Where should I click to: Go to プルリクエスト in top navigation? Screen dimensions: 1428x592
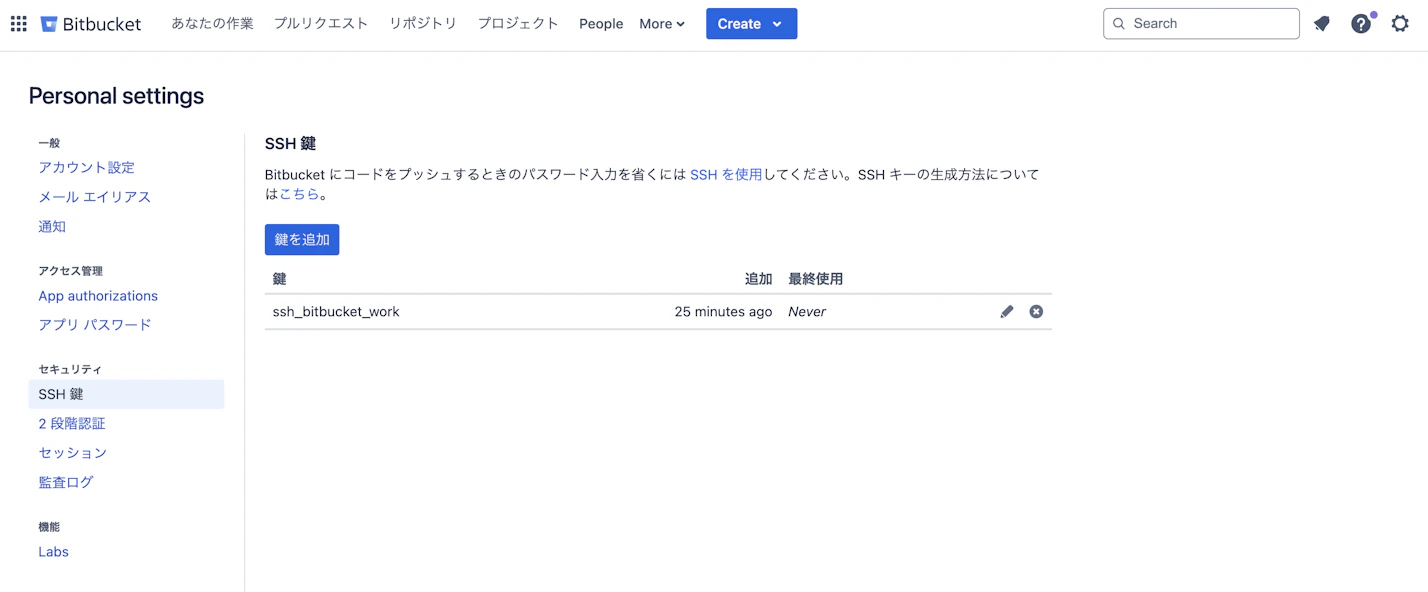(x=321, y=23)
